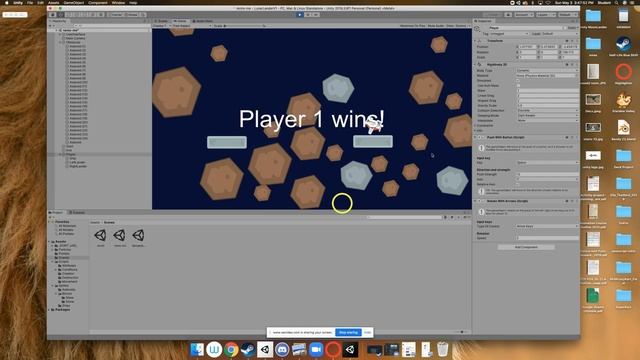Select Main Camera in the Hierarchy
The height and width of the screenshot is (360, 640).
coord(75,38)
